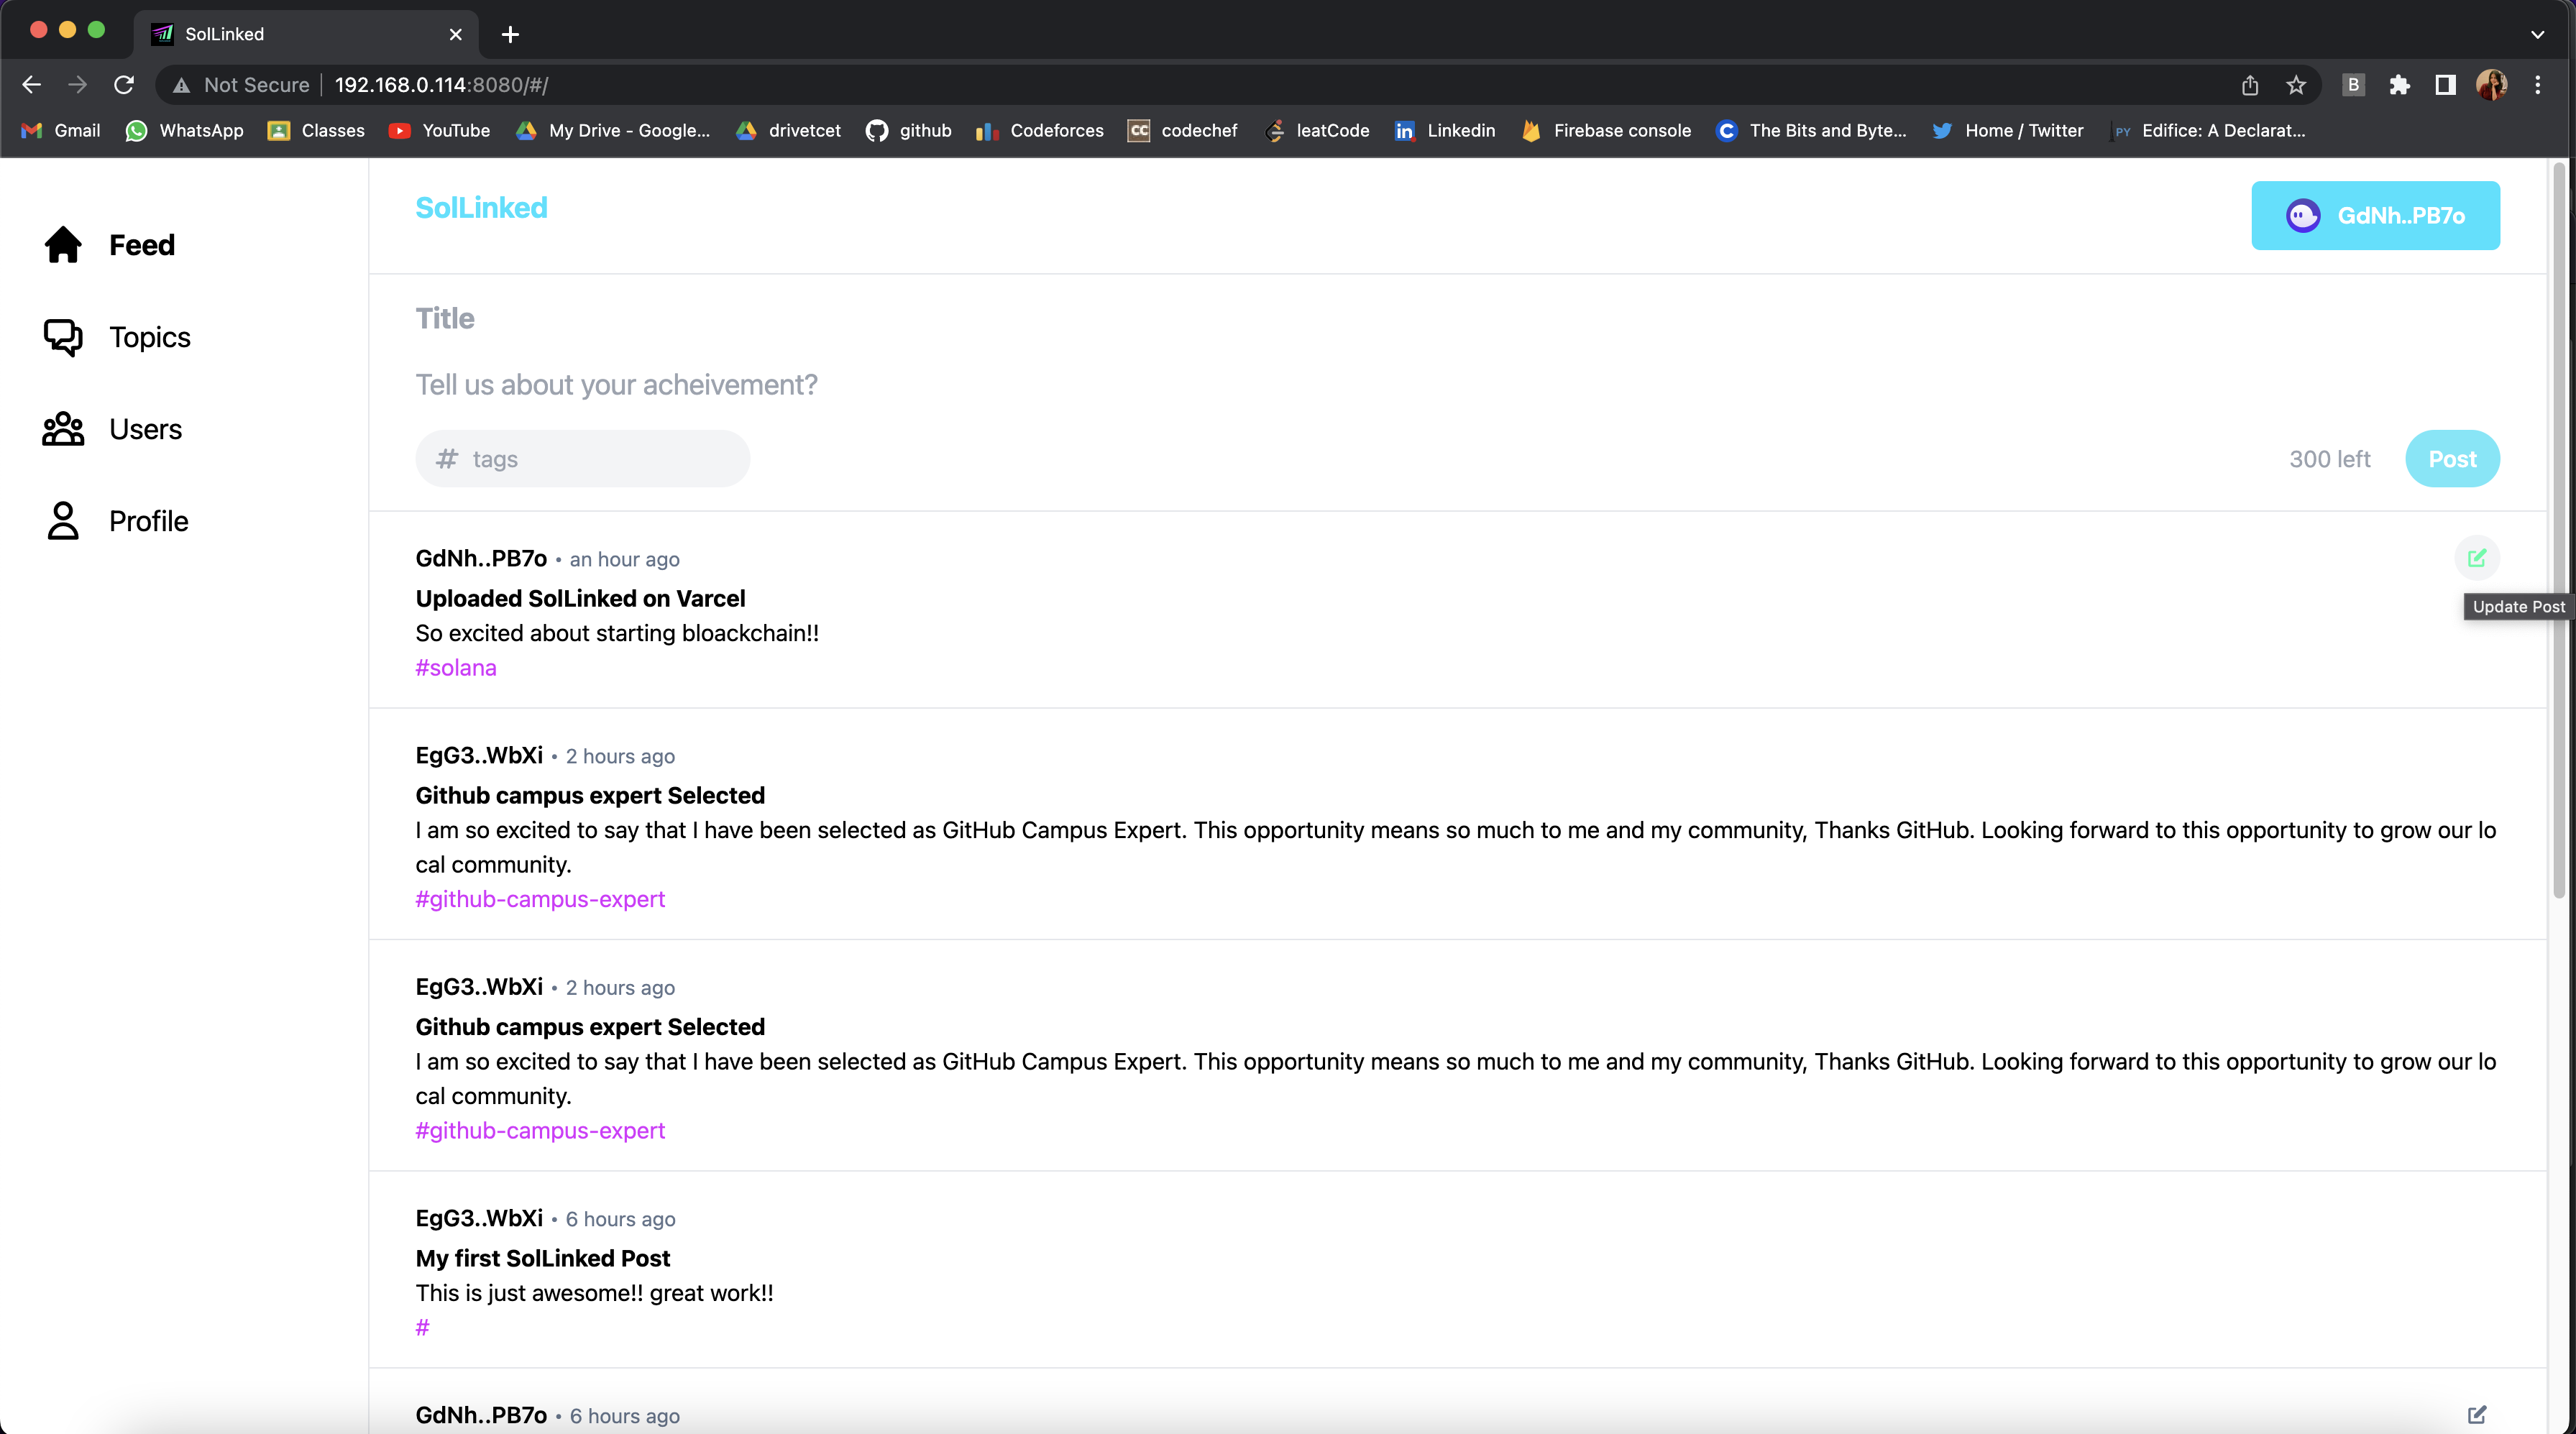Open the #solana tag link
This screenshot has height=1434, width=2576.
pos(456,667)
